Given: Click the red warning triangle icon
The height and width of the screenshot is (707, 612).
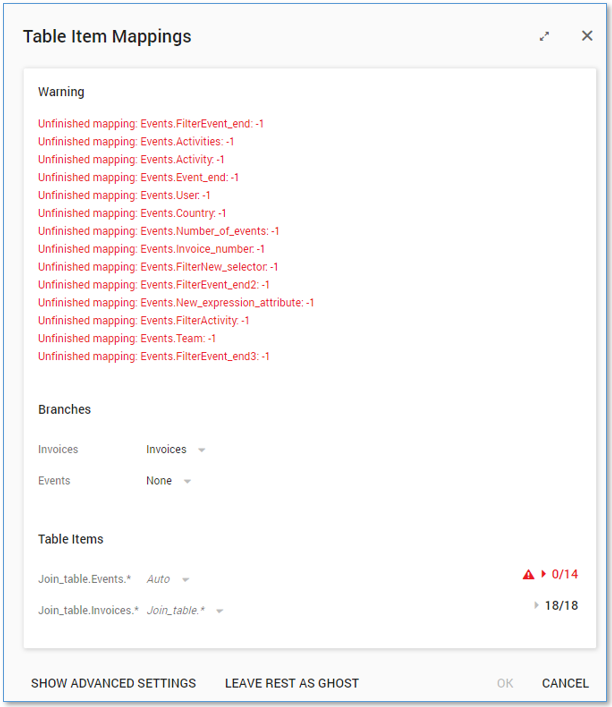Looking at the screenshot, I should (528, 575).
